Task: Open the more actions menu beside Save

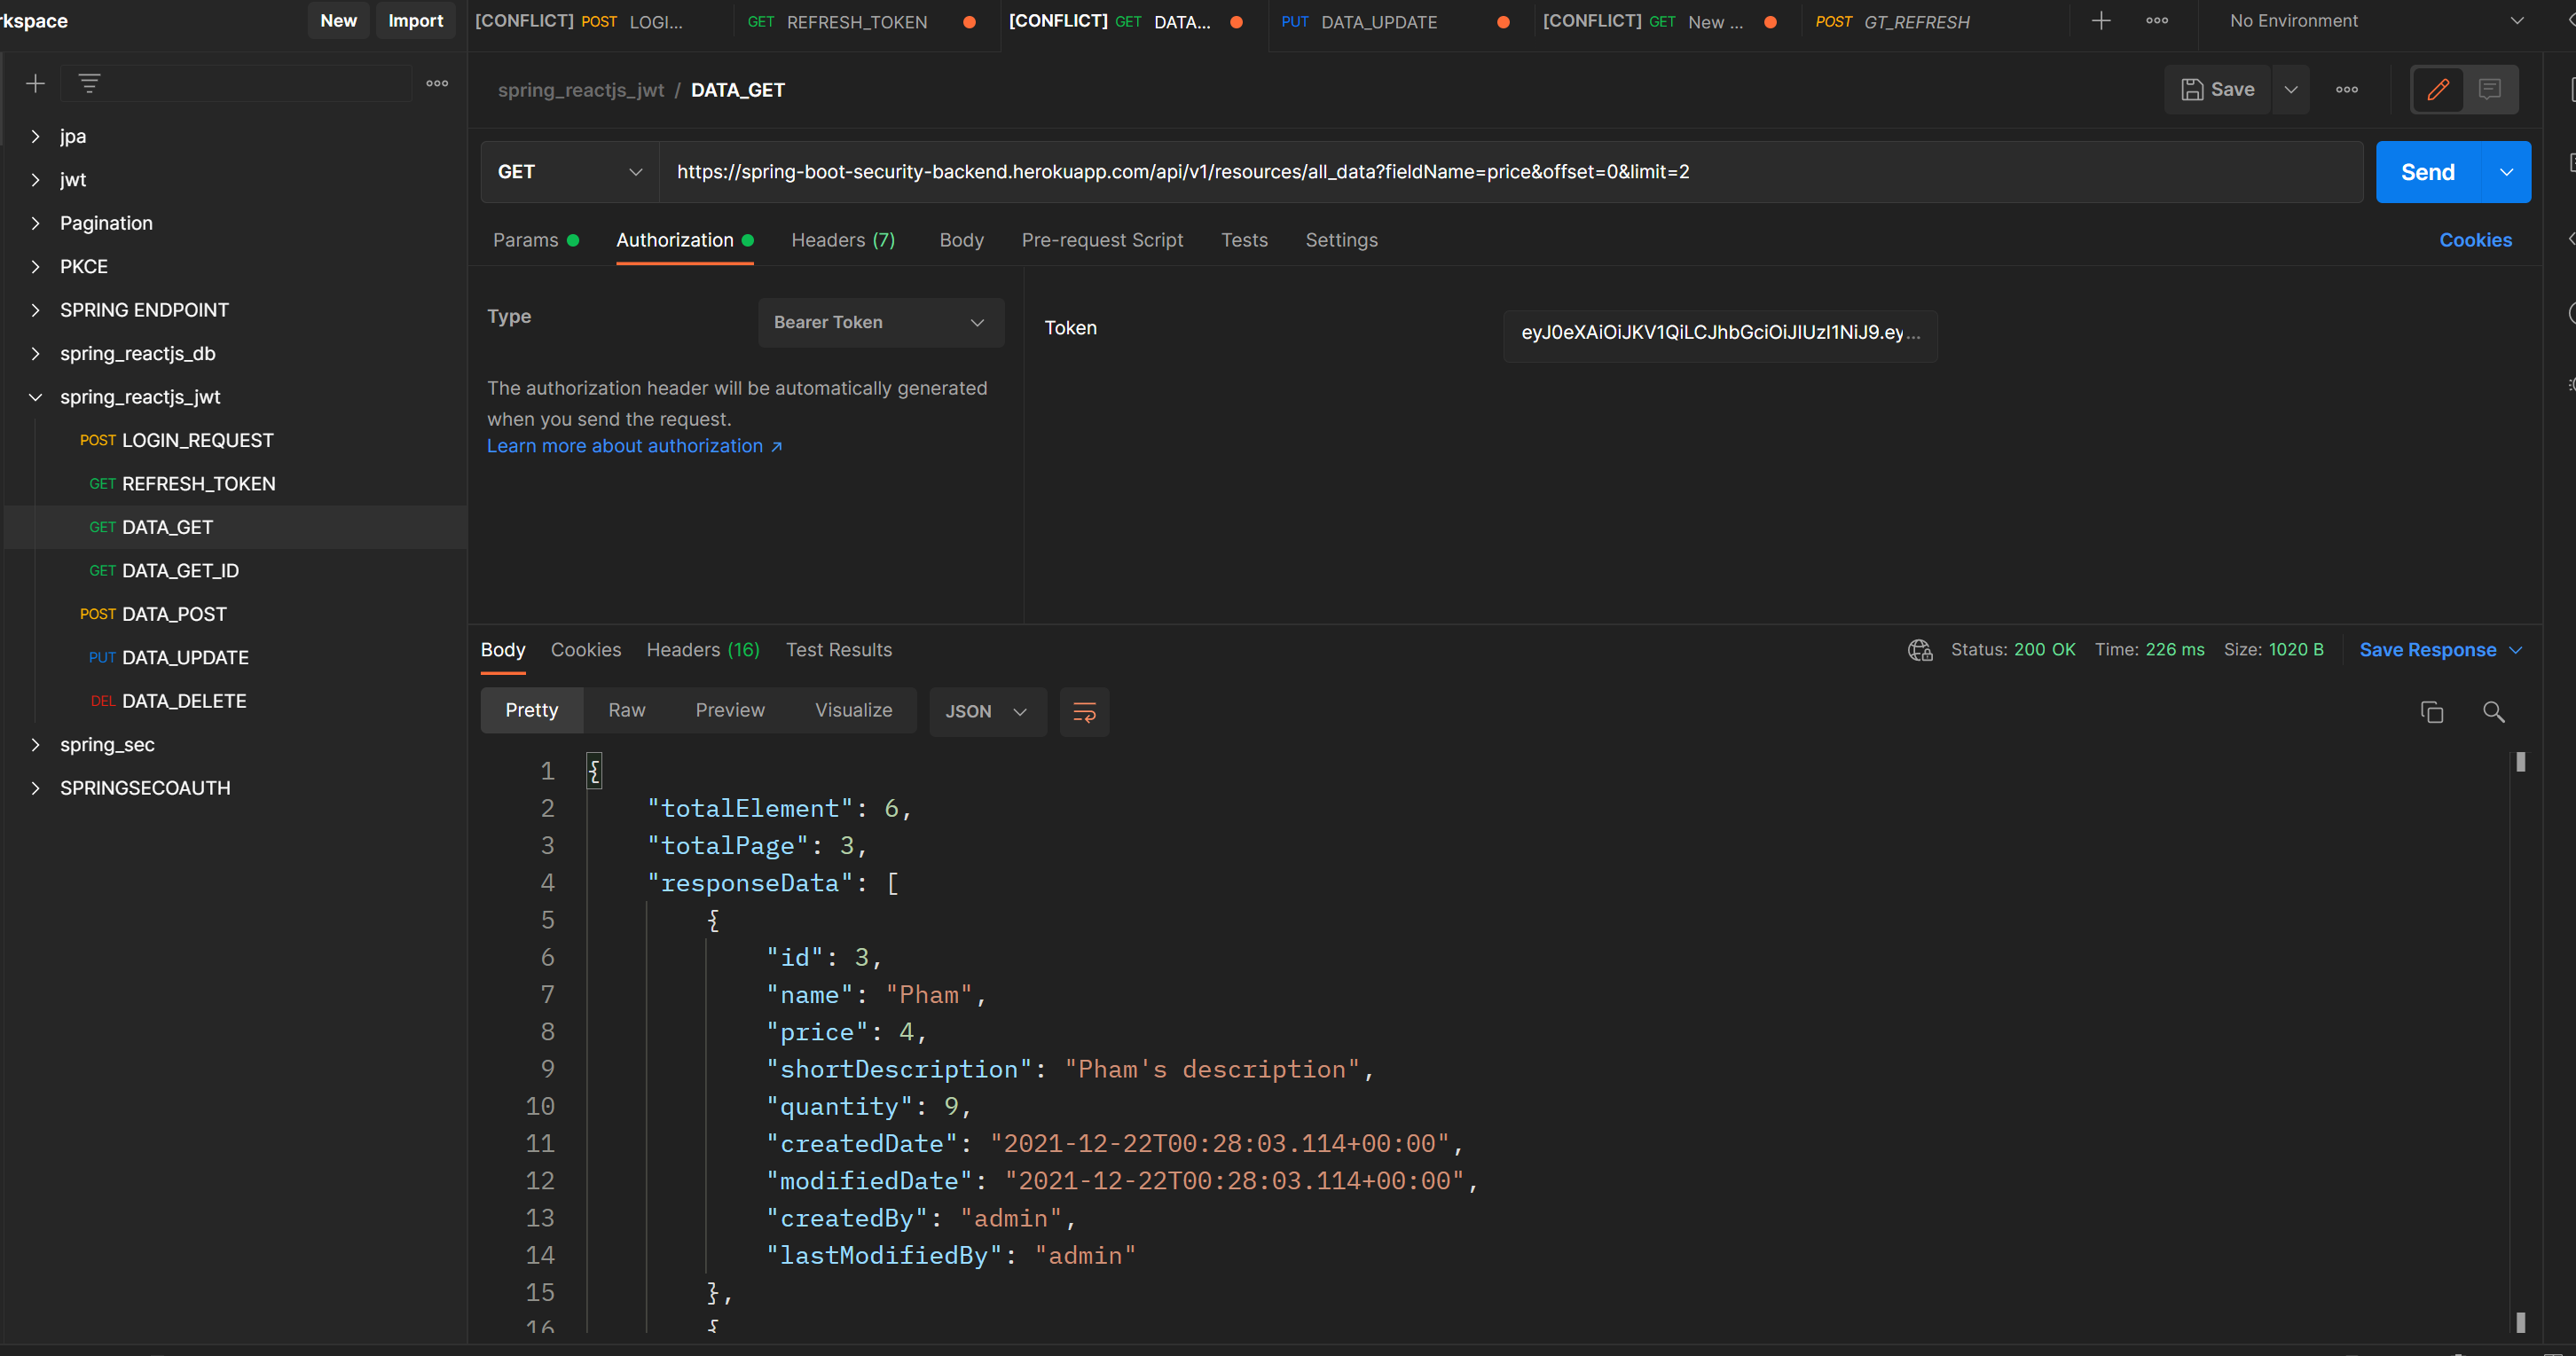Action: pos(2347,90)
